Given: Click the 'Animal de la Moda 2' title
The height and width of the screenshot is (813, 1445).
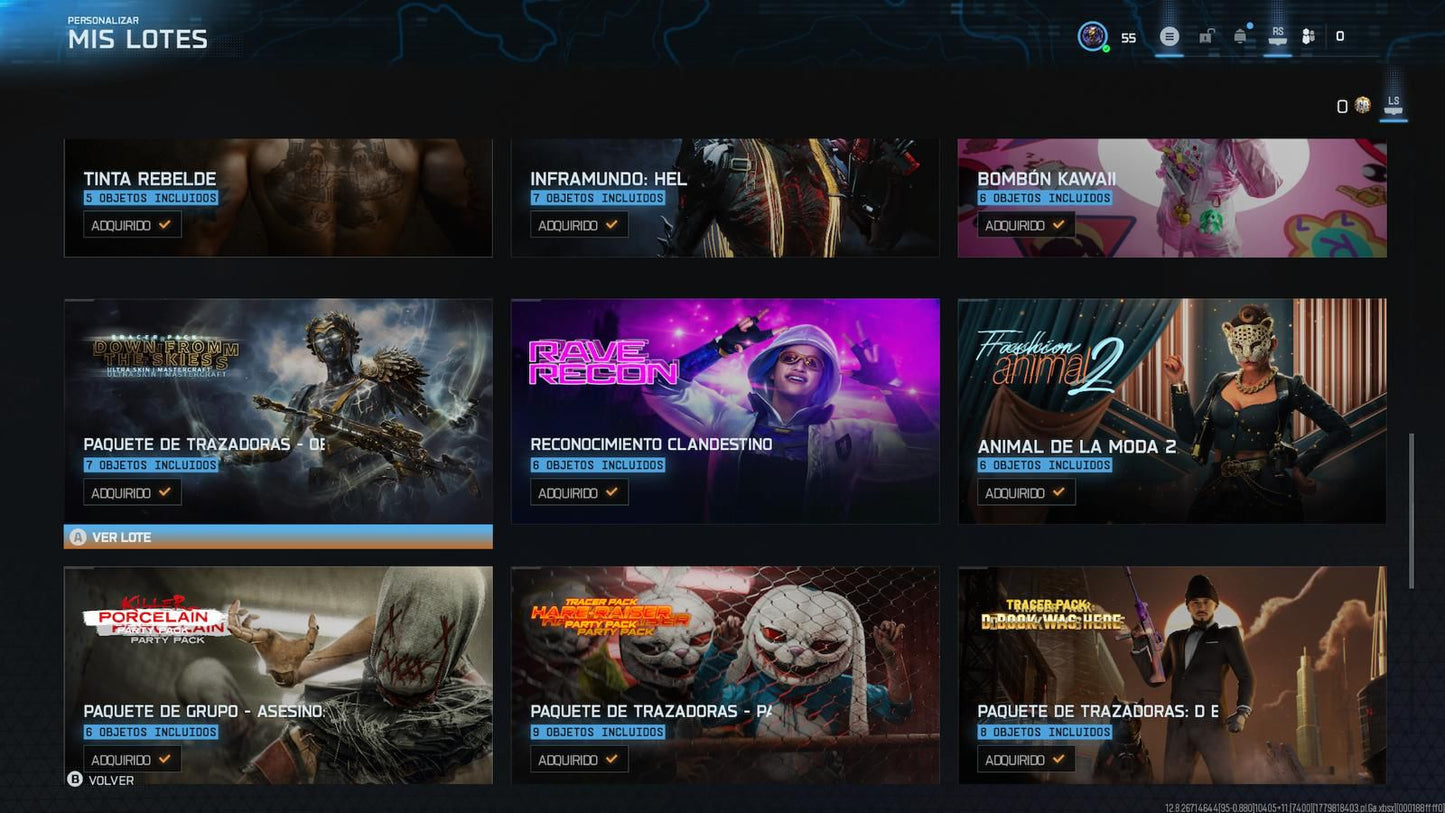Looking at the screenshot, I should click(1077, 446).
